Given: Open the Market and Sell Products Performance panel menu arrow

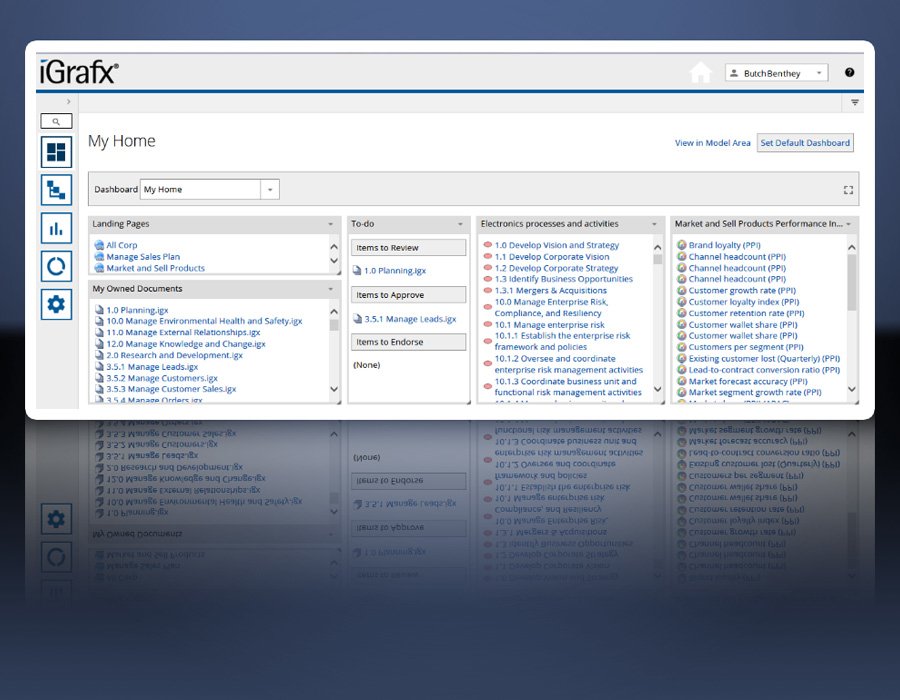Looking at the screenshot, I should pyautogui.click(x=848, y=224).
